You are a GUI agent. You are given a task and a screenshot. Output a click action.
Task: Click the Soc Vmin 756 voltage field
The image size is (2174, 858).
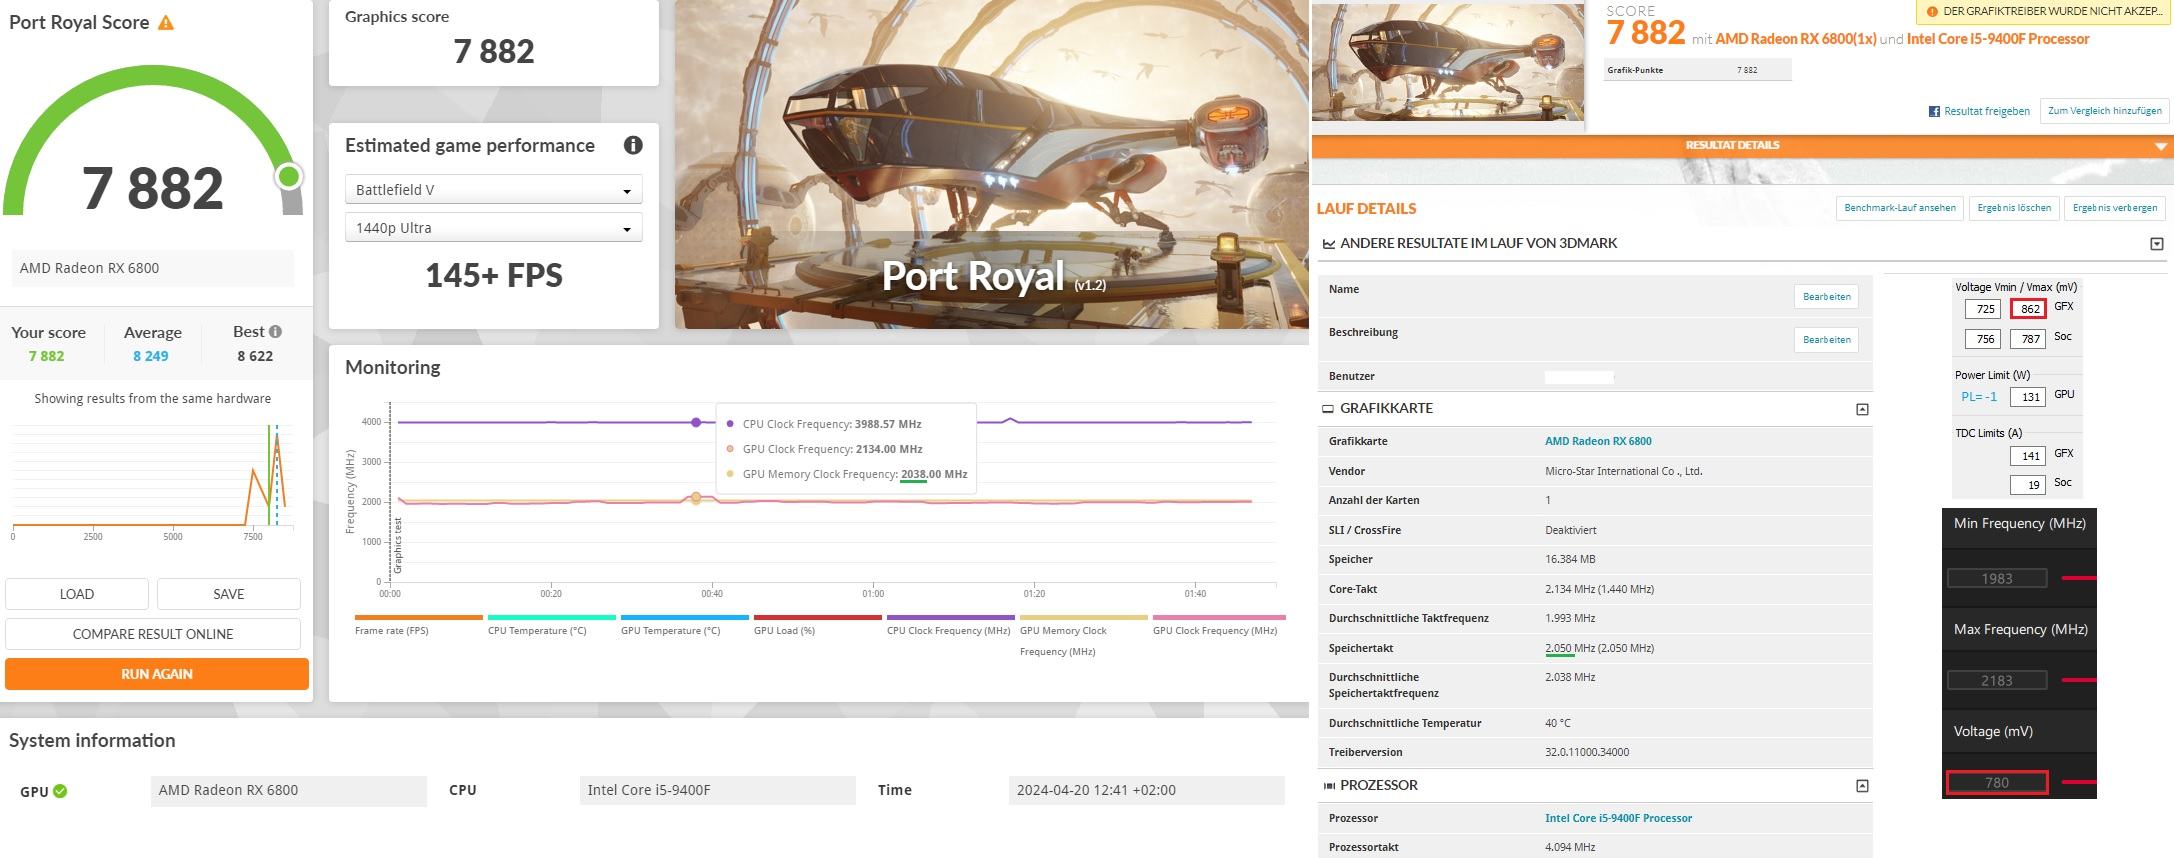[x=1984, y=339]
